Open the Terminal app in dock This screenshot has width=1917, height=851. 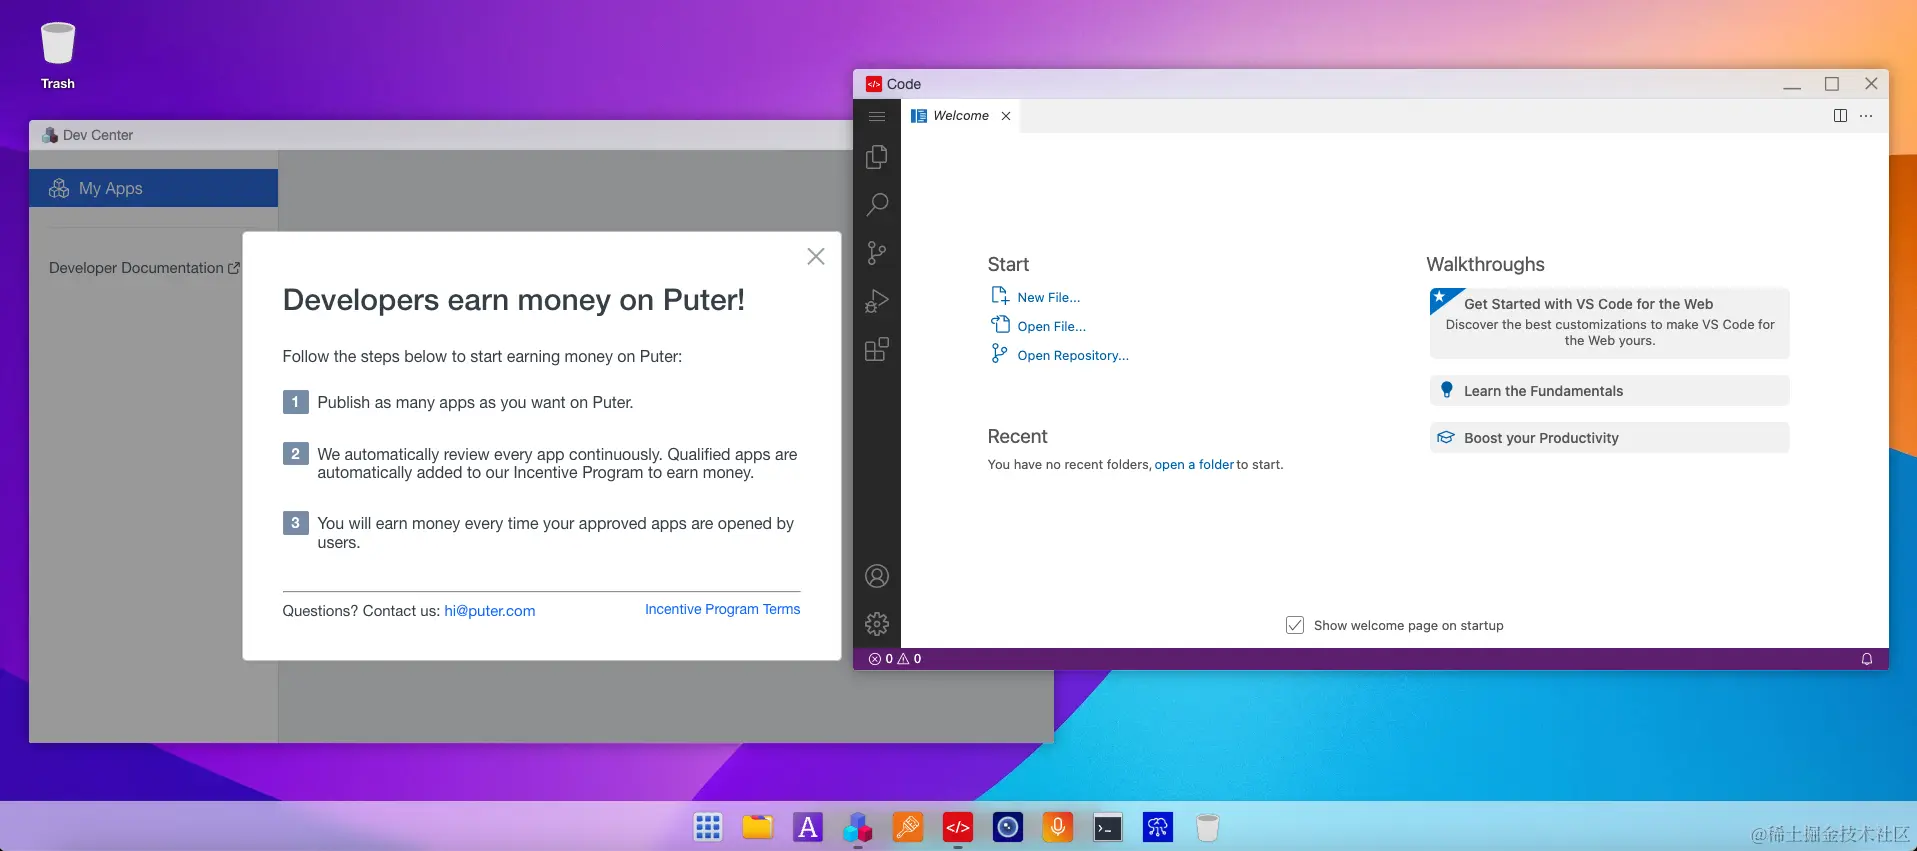[x=1108, y=827]
